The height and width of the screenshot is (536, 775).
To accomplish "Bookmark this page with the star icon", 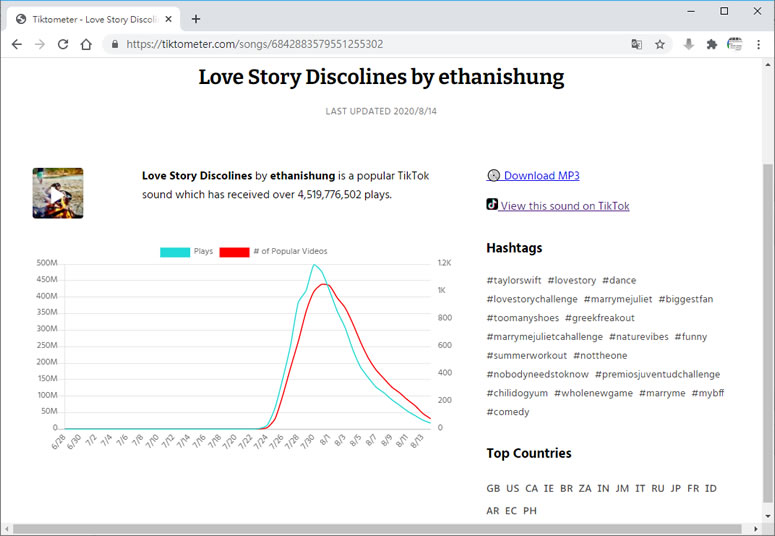I will (x=660, y=44).
